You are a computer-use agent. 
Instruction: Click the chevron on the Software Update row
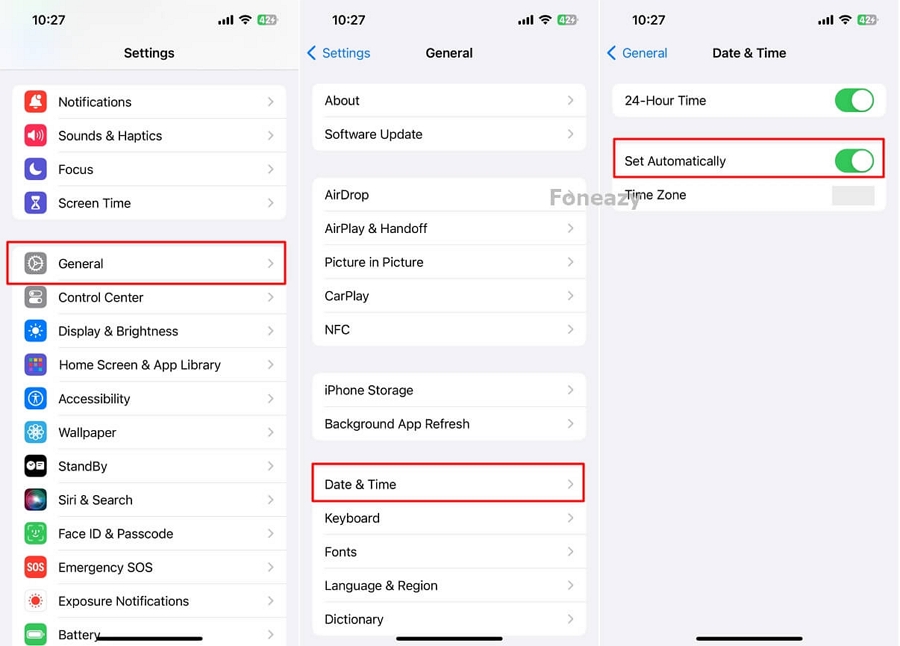(571, 134)
